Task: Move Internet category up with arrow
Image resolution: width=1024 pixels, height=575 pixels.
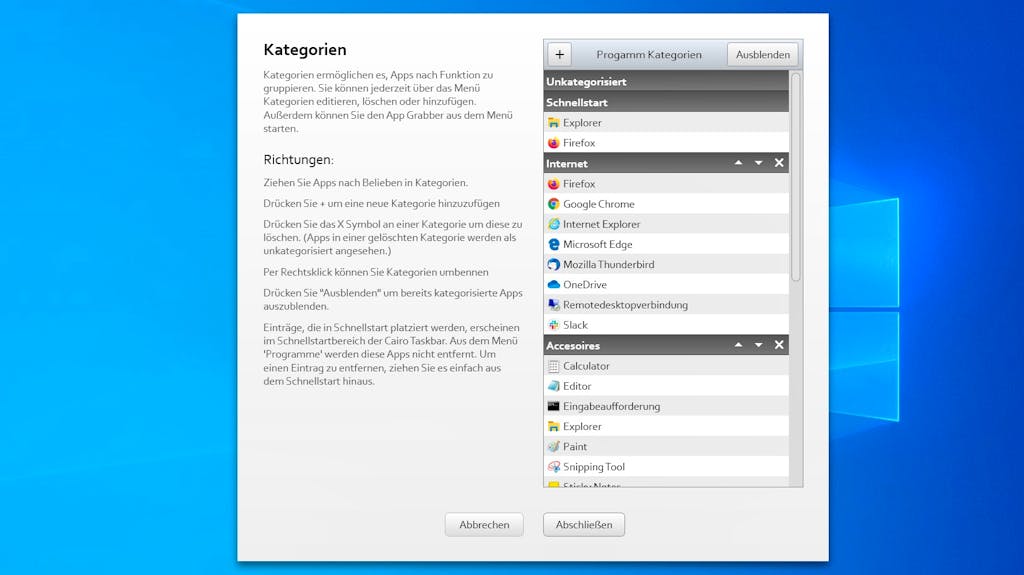Action: click(738, 163)
